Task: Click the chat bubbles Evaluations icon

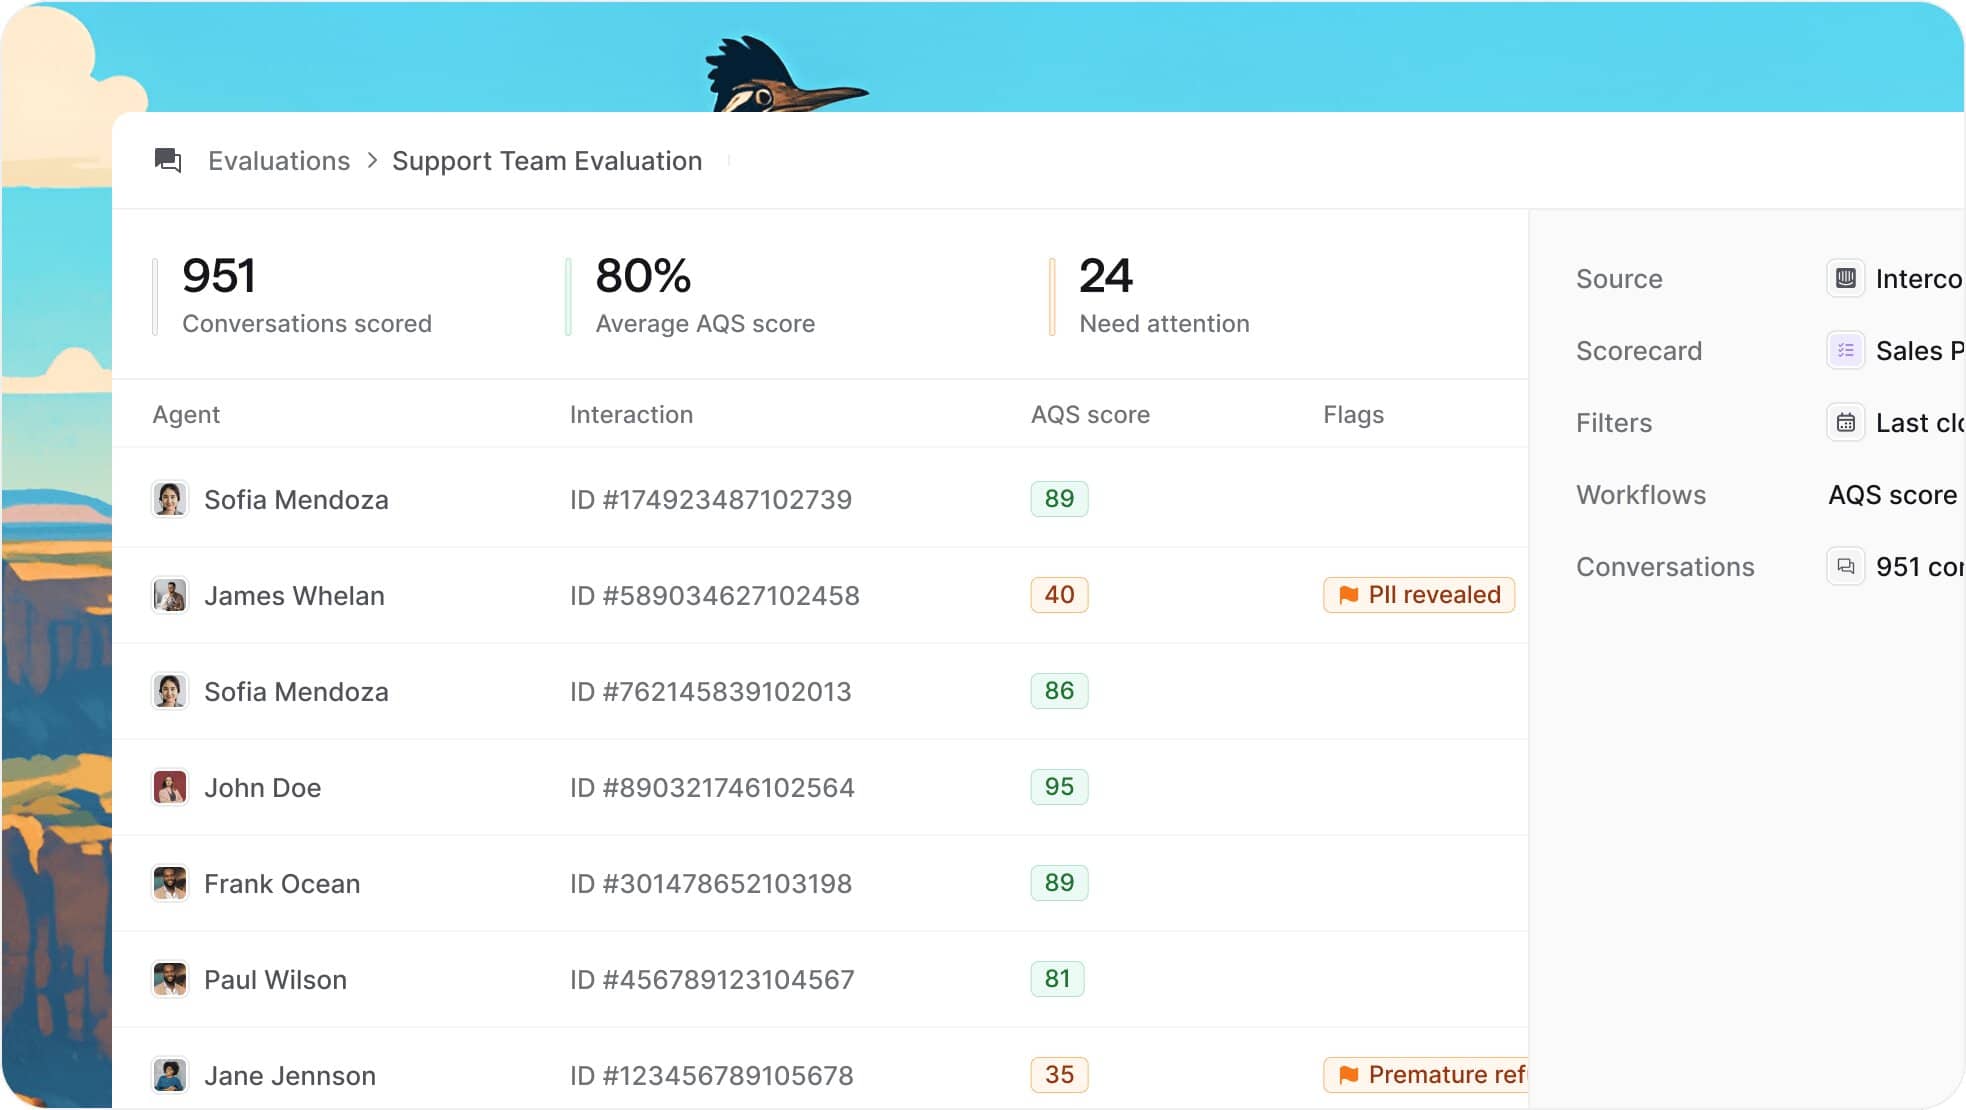Action: 168,160
